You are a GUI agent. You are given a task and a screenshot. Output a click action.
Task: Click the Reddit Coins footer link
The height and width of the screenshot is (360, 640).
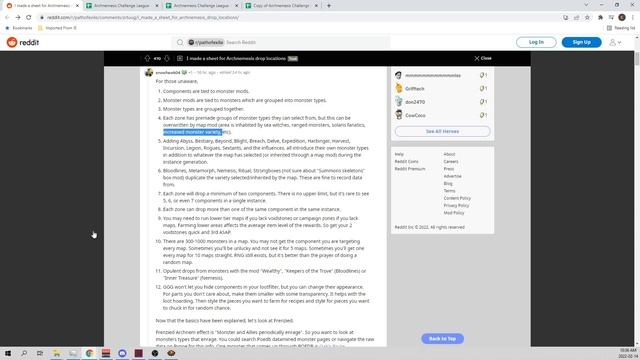click(406, 162)
